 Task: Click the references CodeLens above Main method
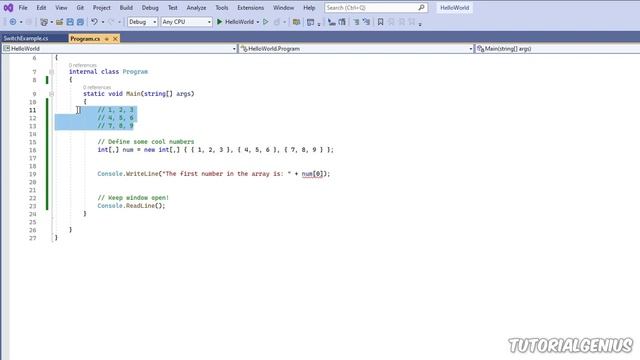[97, 87]
